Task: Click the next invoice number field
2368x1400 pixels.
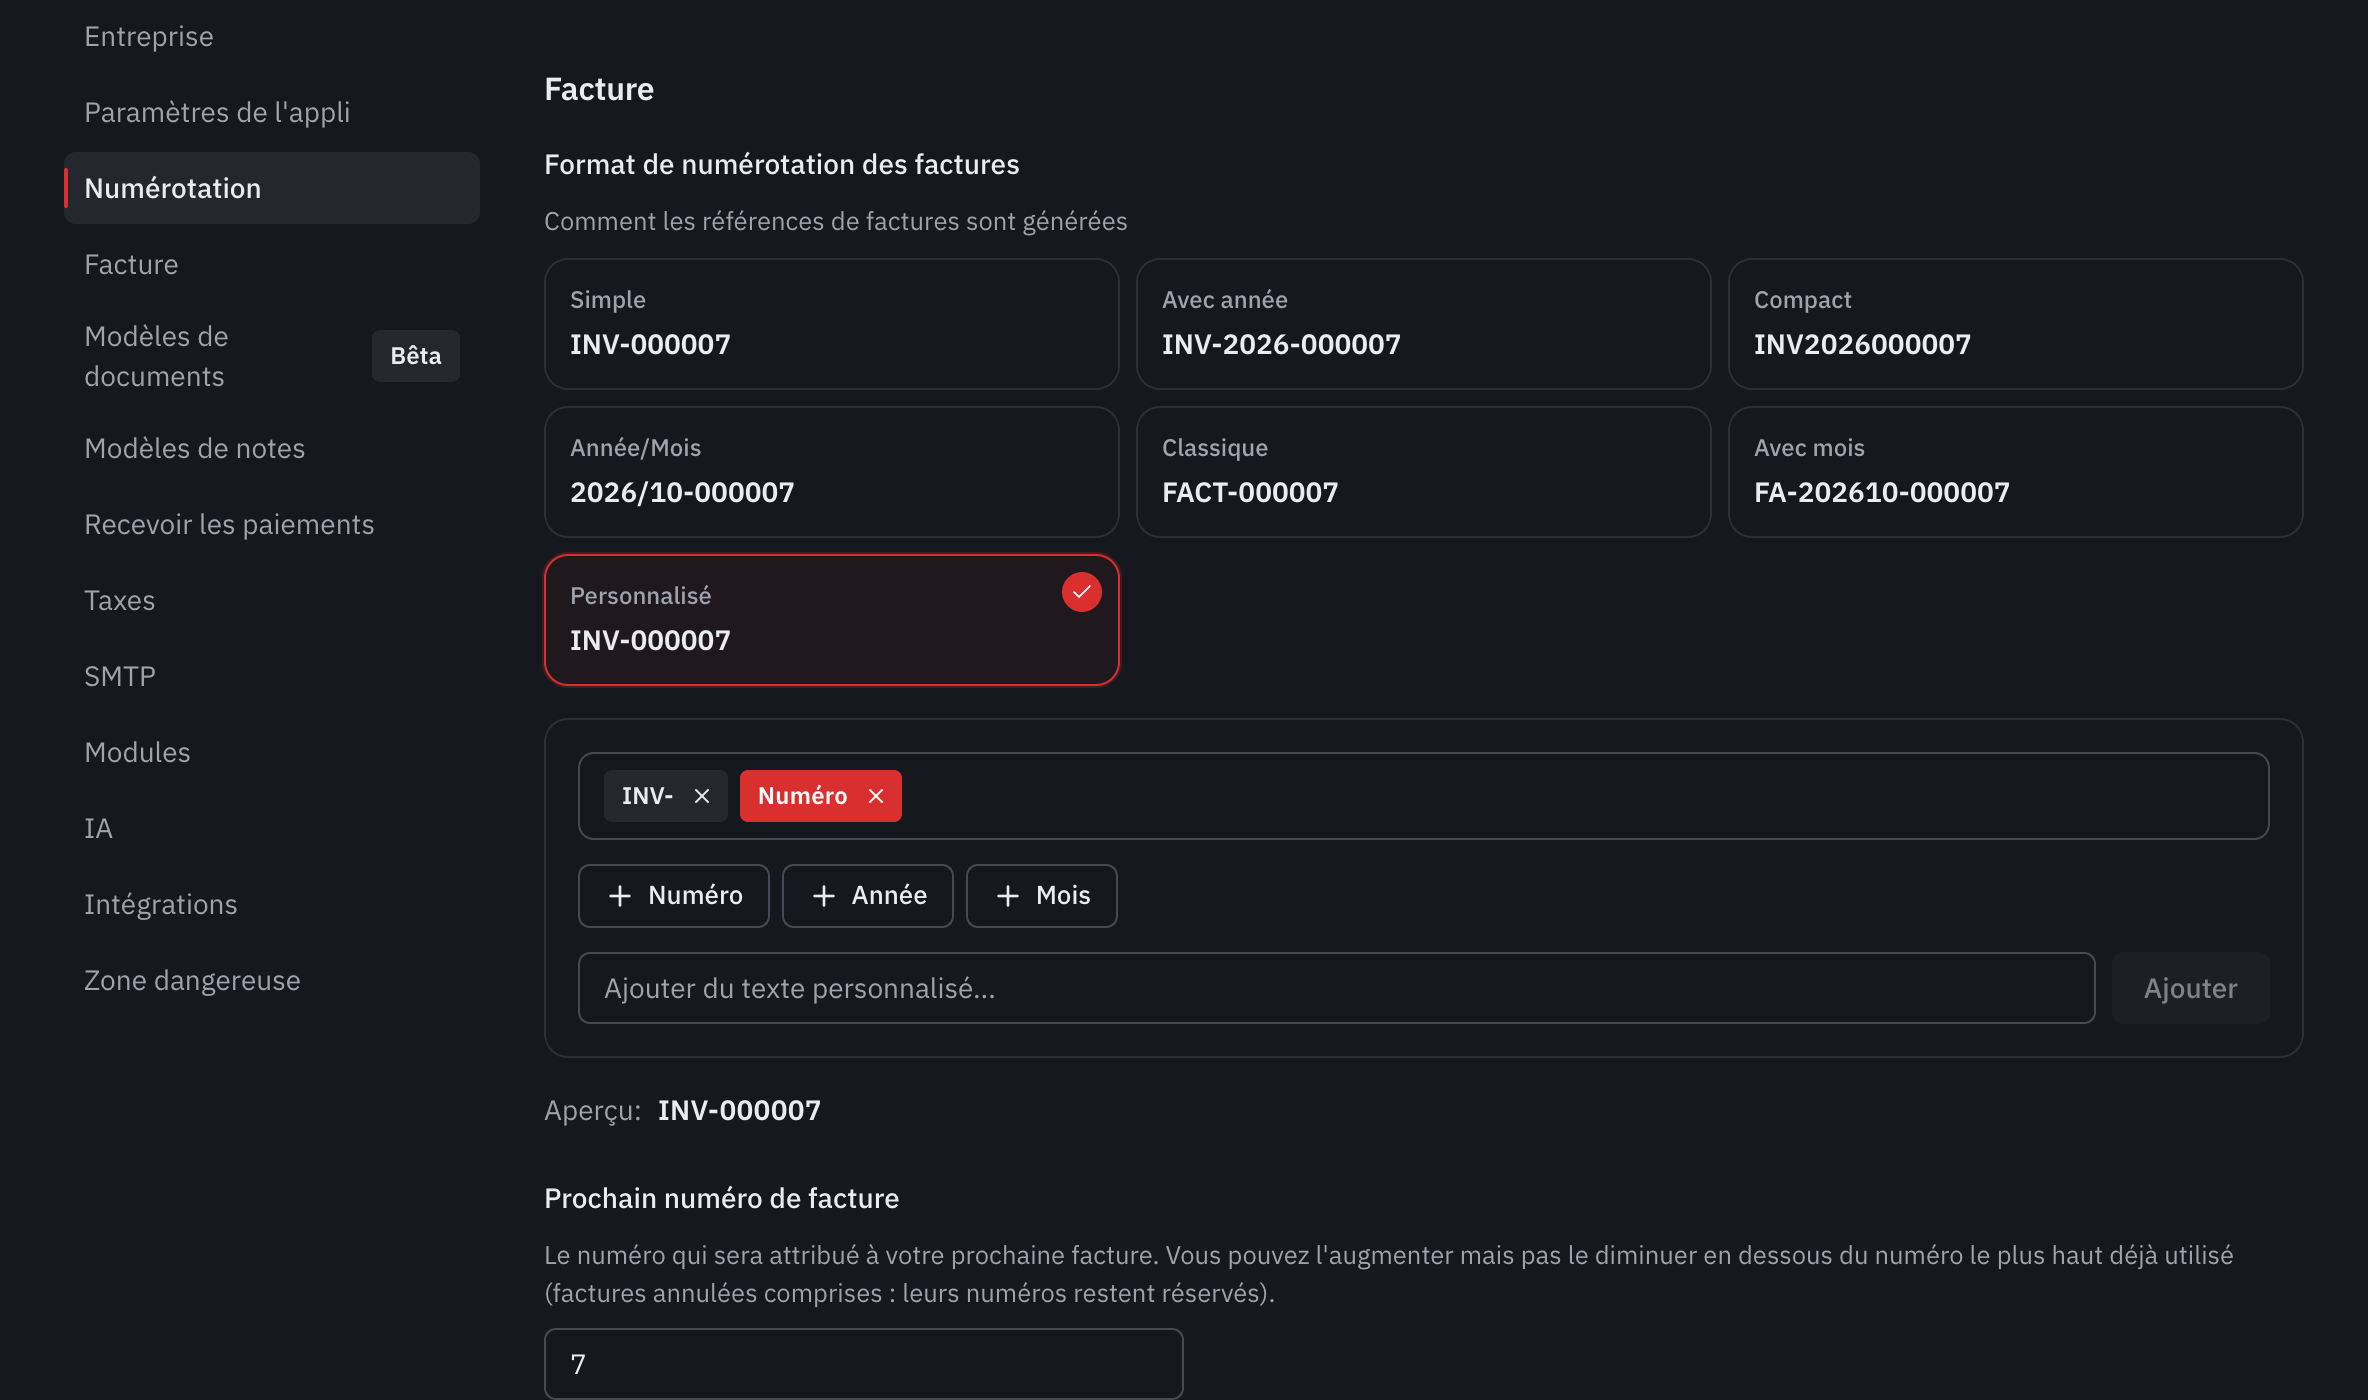Action: click(x=864, y=1364)
